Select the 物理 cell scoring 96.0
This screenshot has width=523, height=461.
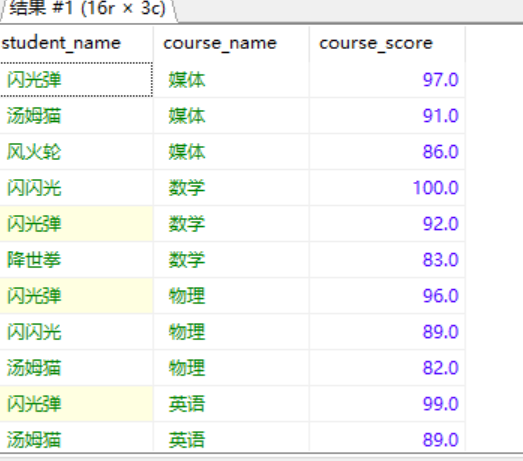point(231,296)
